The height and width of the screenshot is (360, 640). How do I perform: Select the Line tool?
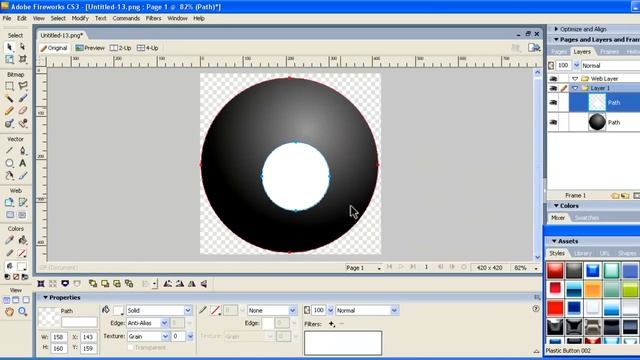pos(9,151)
